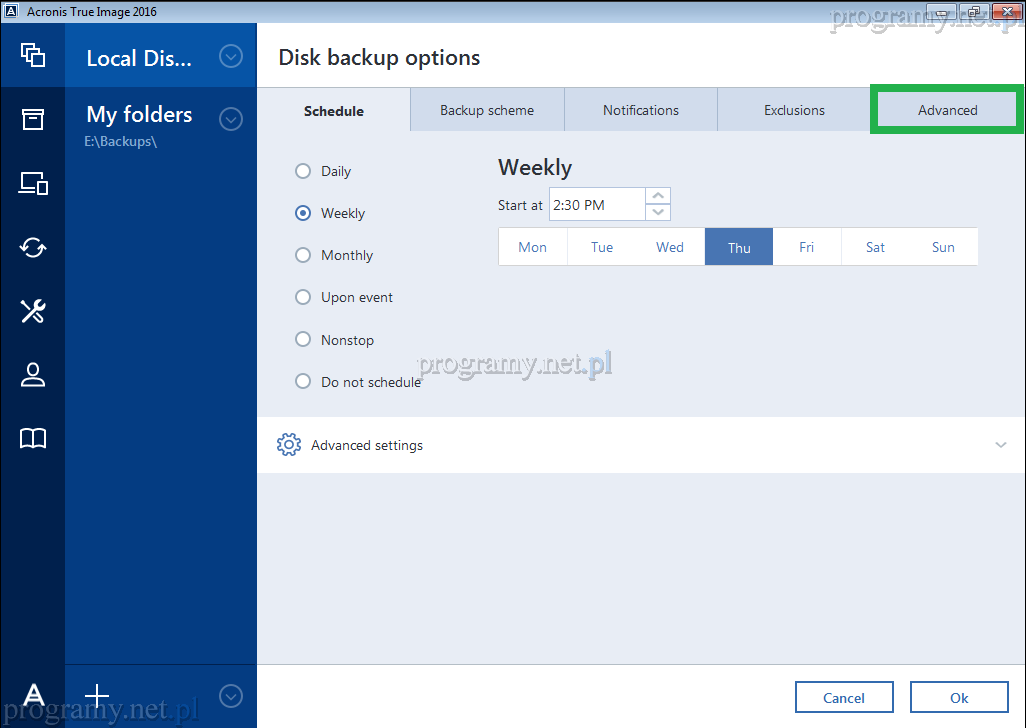Expand the My folders backup chevron
The height and width of the screenshot is (728, 1026).
[x=231, y=120]
